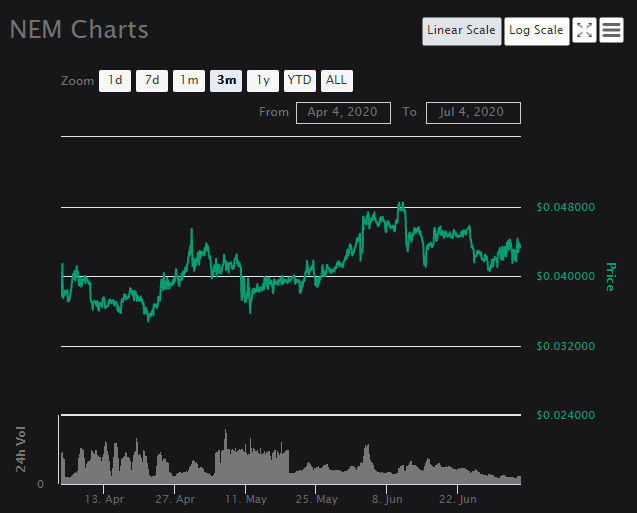
Task: Click the 13. Apr date axis label
Action: (x=104, y=499)
